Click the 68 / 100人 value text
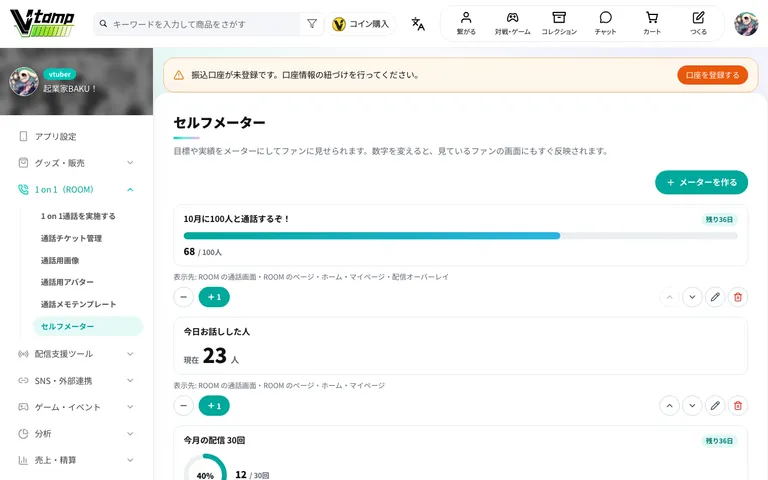This screenshot has width=768, height=480. [x=202, y=252]
